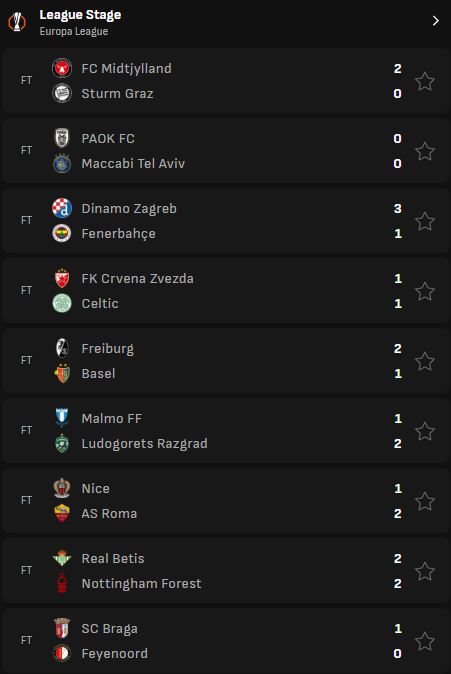Image resolution: width=451 pixels, height=674 pixels.
Task: Favorite the Nice vs AS Roma match
Action: click(425, 501)
